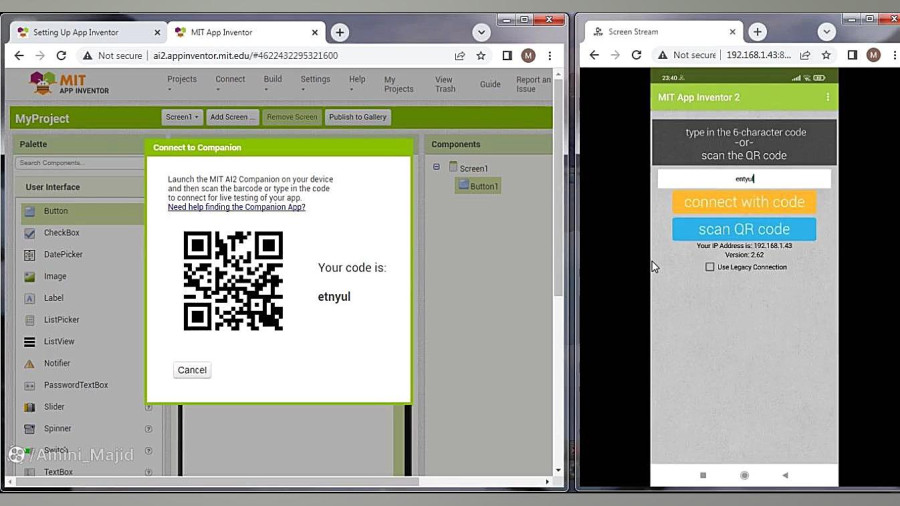Open Chrome menu in App Inventor window
This screenshot has width=900, height=506.
[550, 56]
